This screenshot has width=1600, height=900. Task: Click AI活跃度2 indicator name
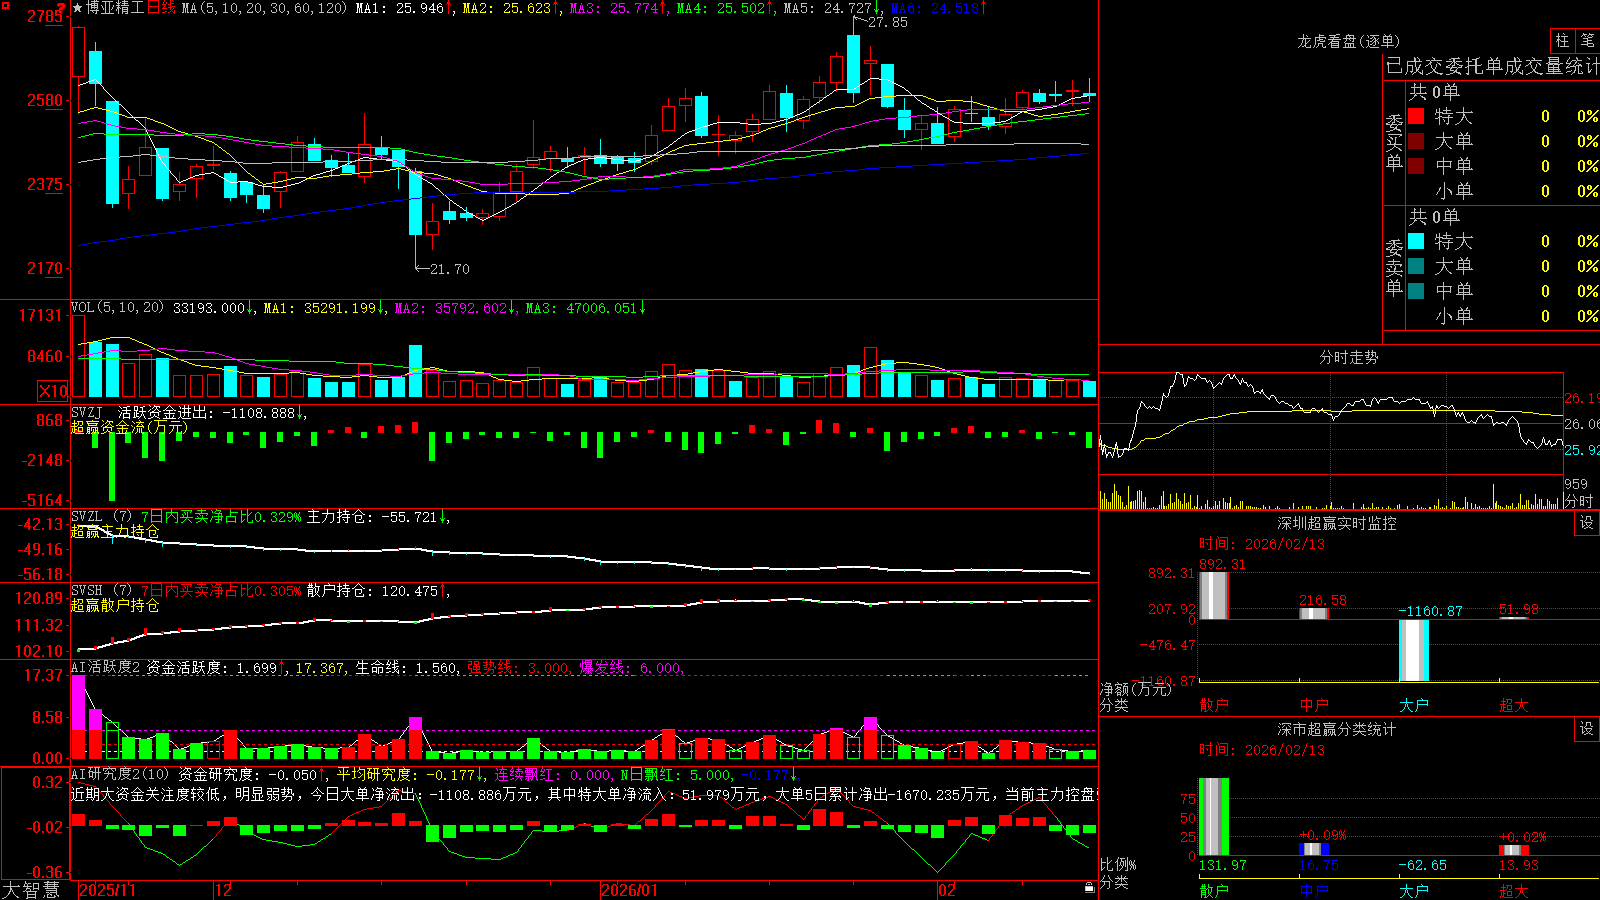click(x=106, y=668)
